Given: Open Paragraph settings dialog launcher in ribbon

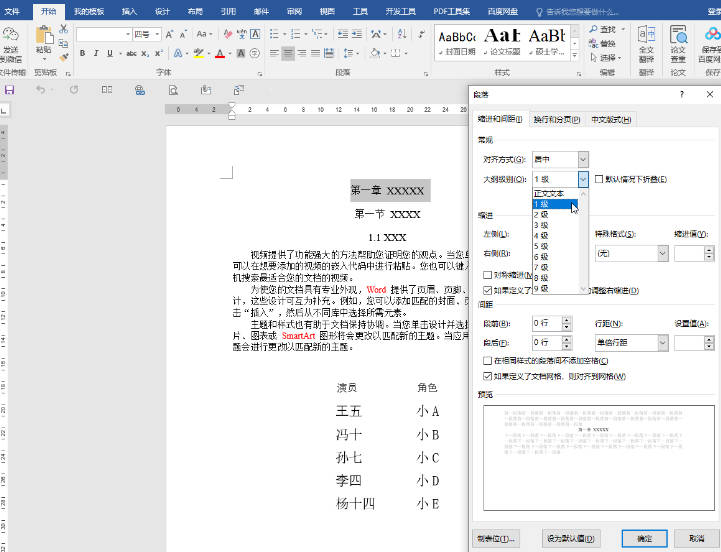Looking at the screenshot, I should click(426, 74).
